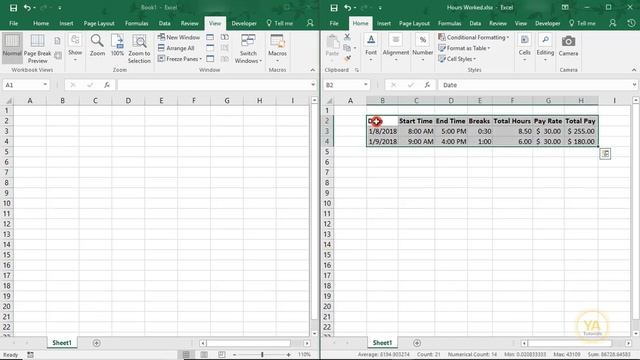640x360 pixels.
Task: Click Undo in Book1 quick access toolbar
Action: [27, 7]
